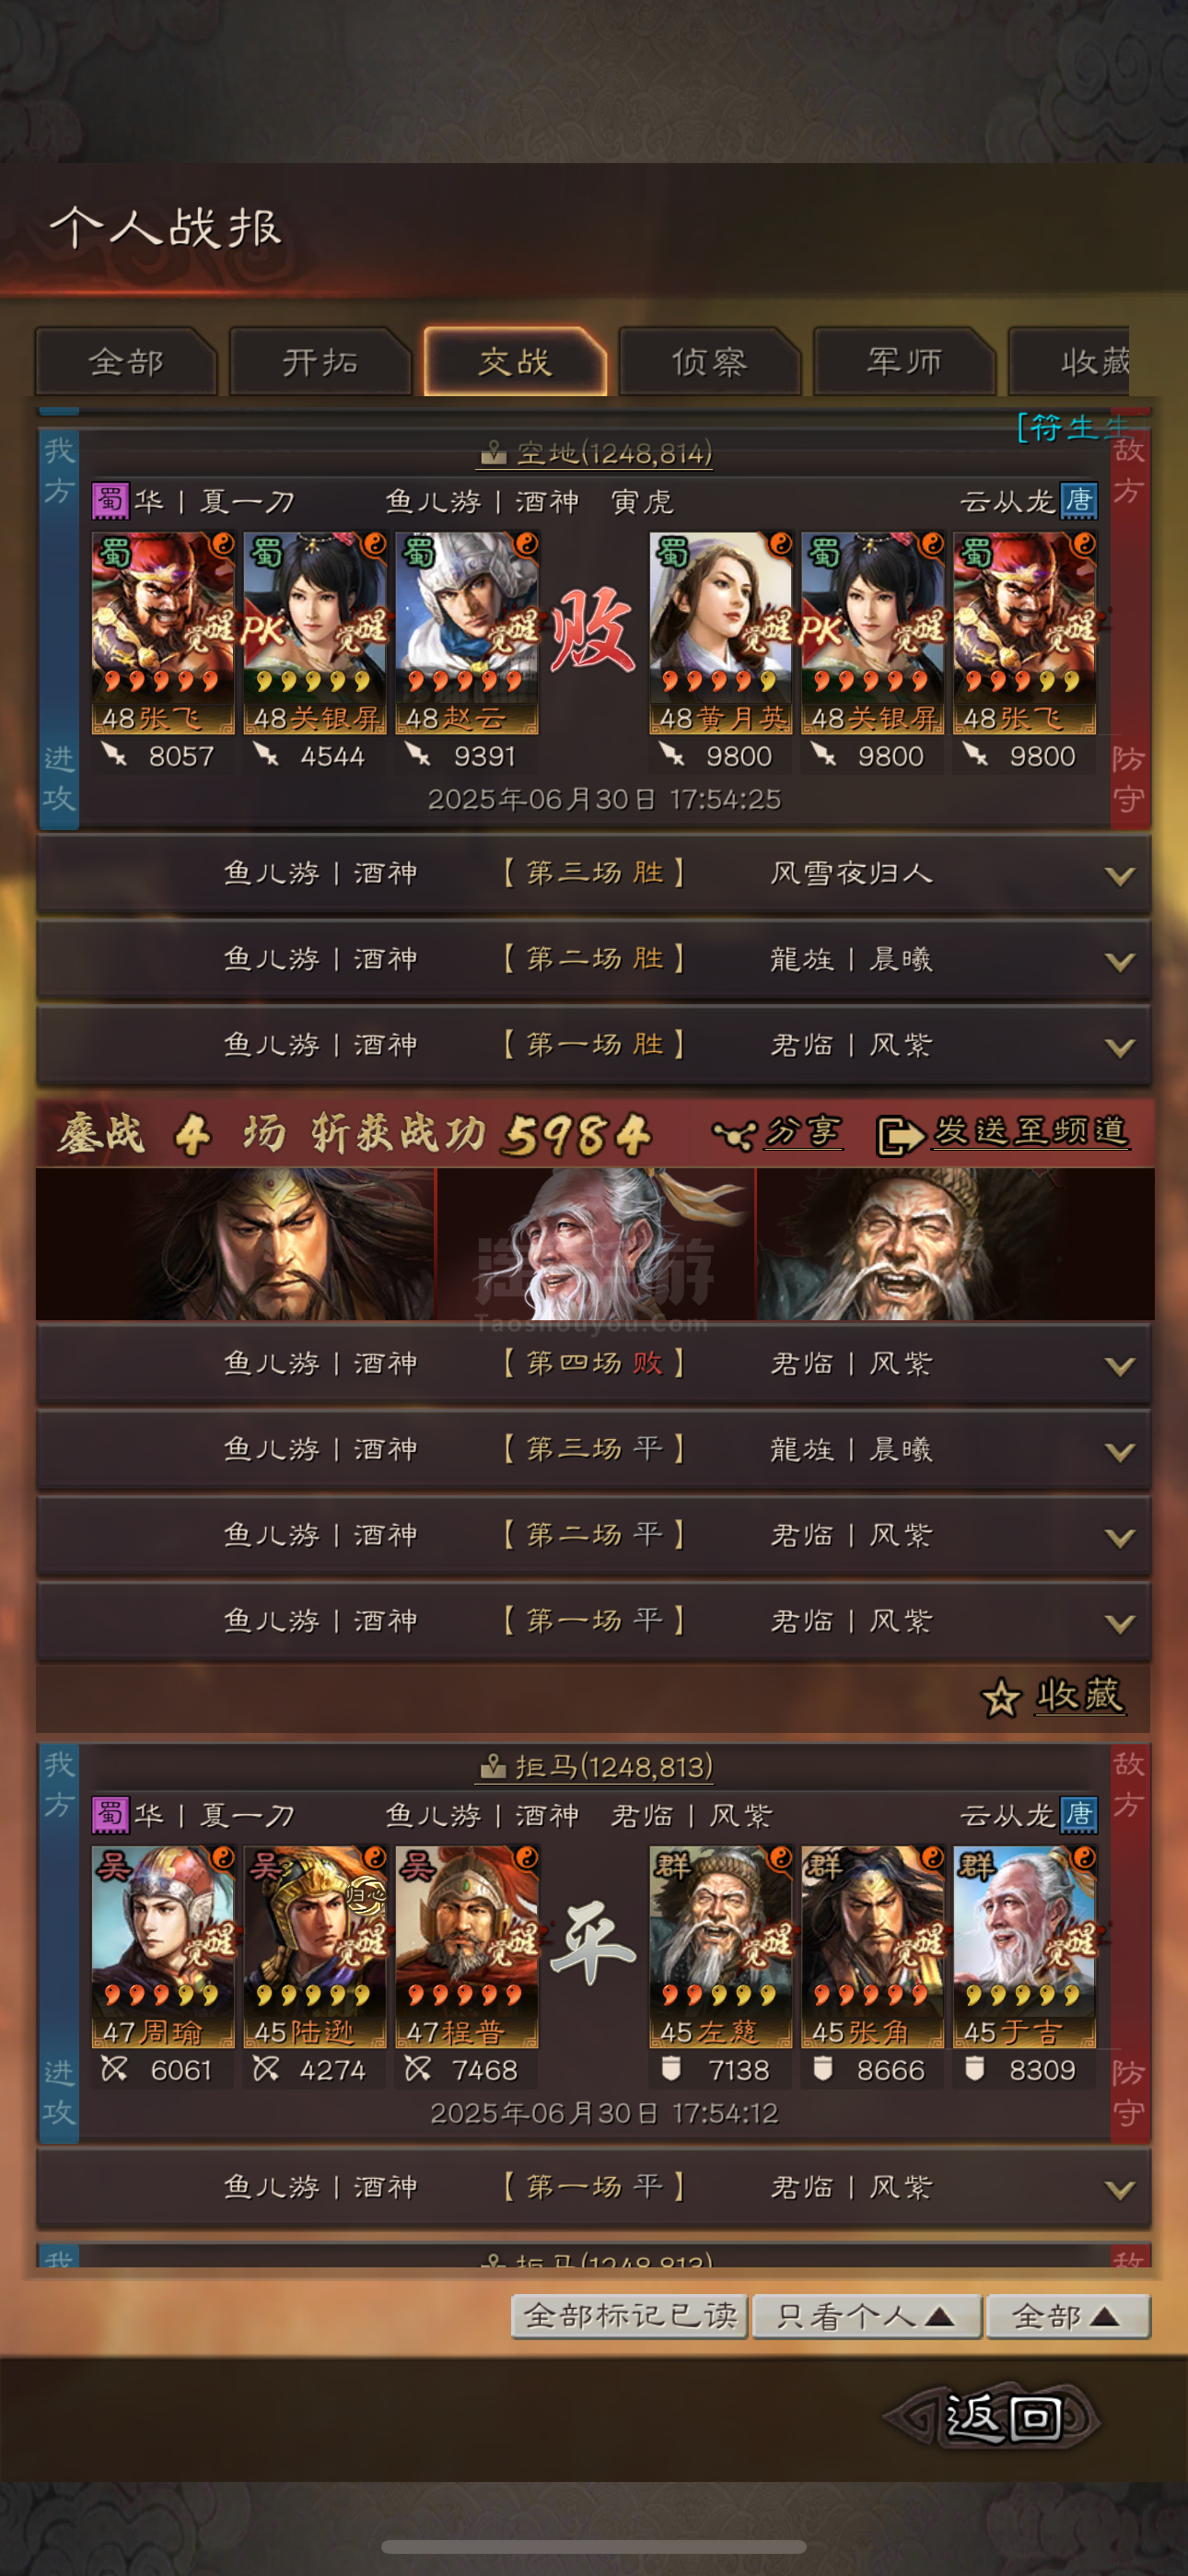1188x2576 pixels.
Task: Tap the 48赵云 hero portrait
Action: click(x=467, y=632)
